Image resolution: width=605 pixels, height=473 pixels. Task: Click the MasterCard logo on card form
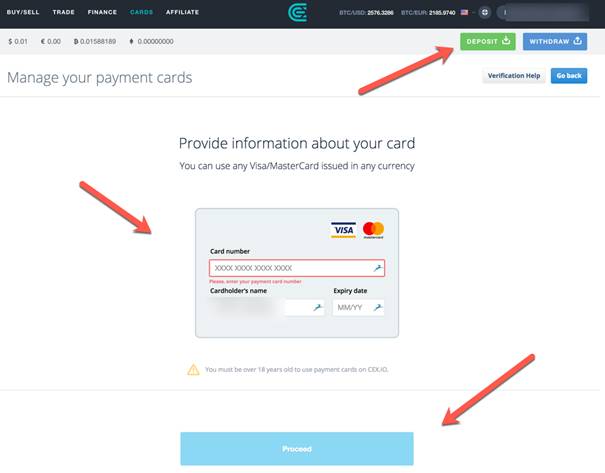click(373, 230)
